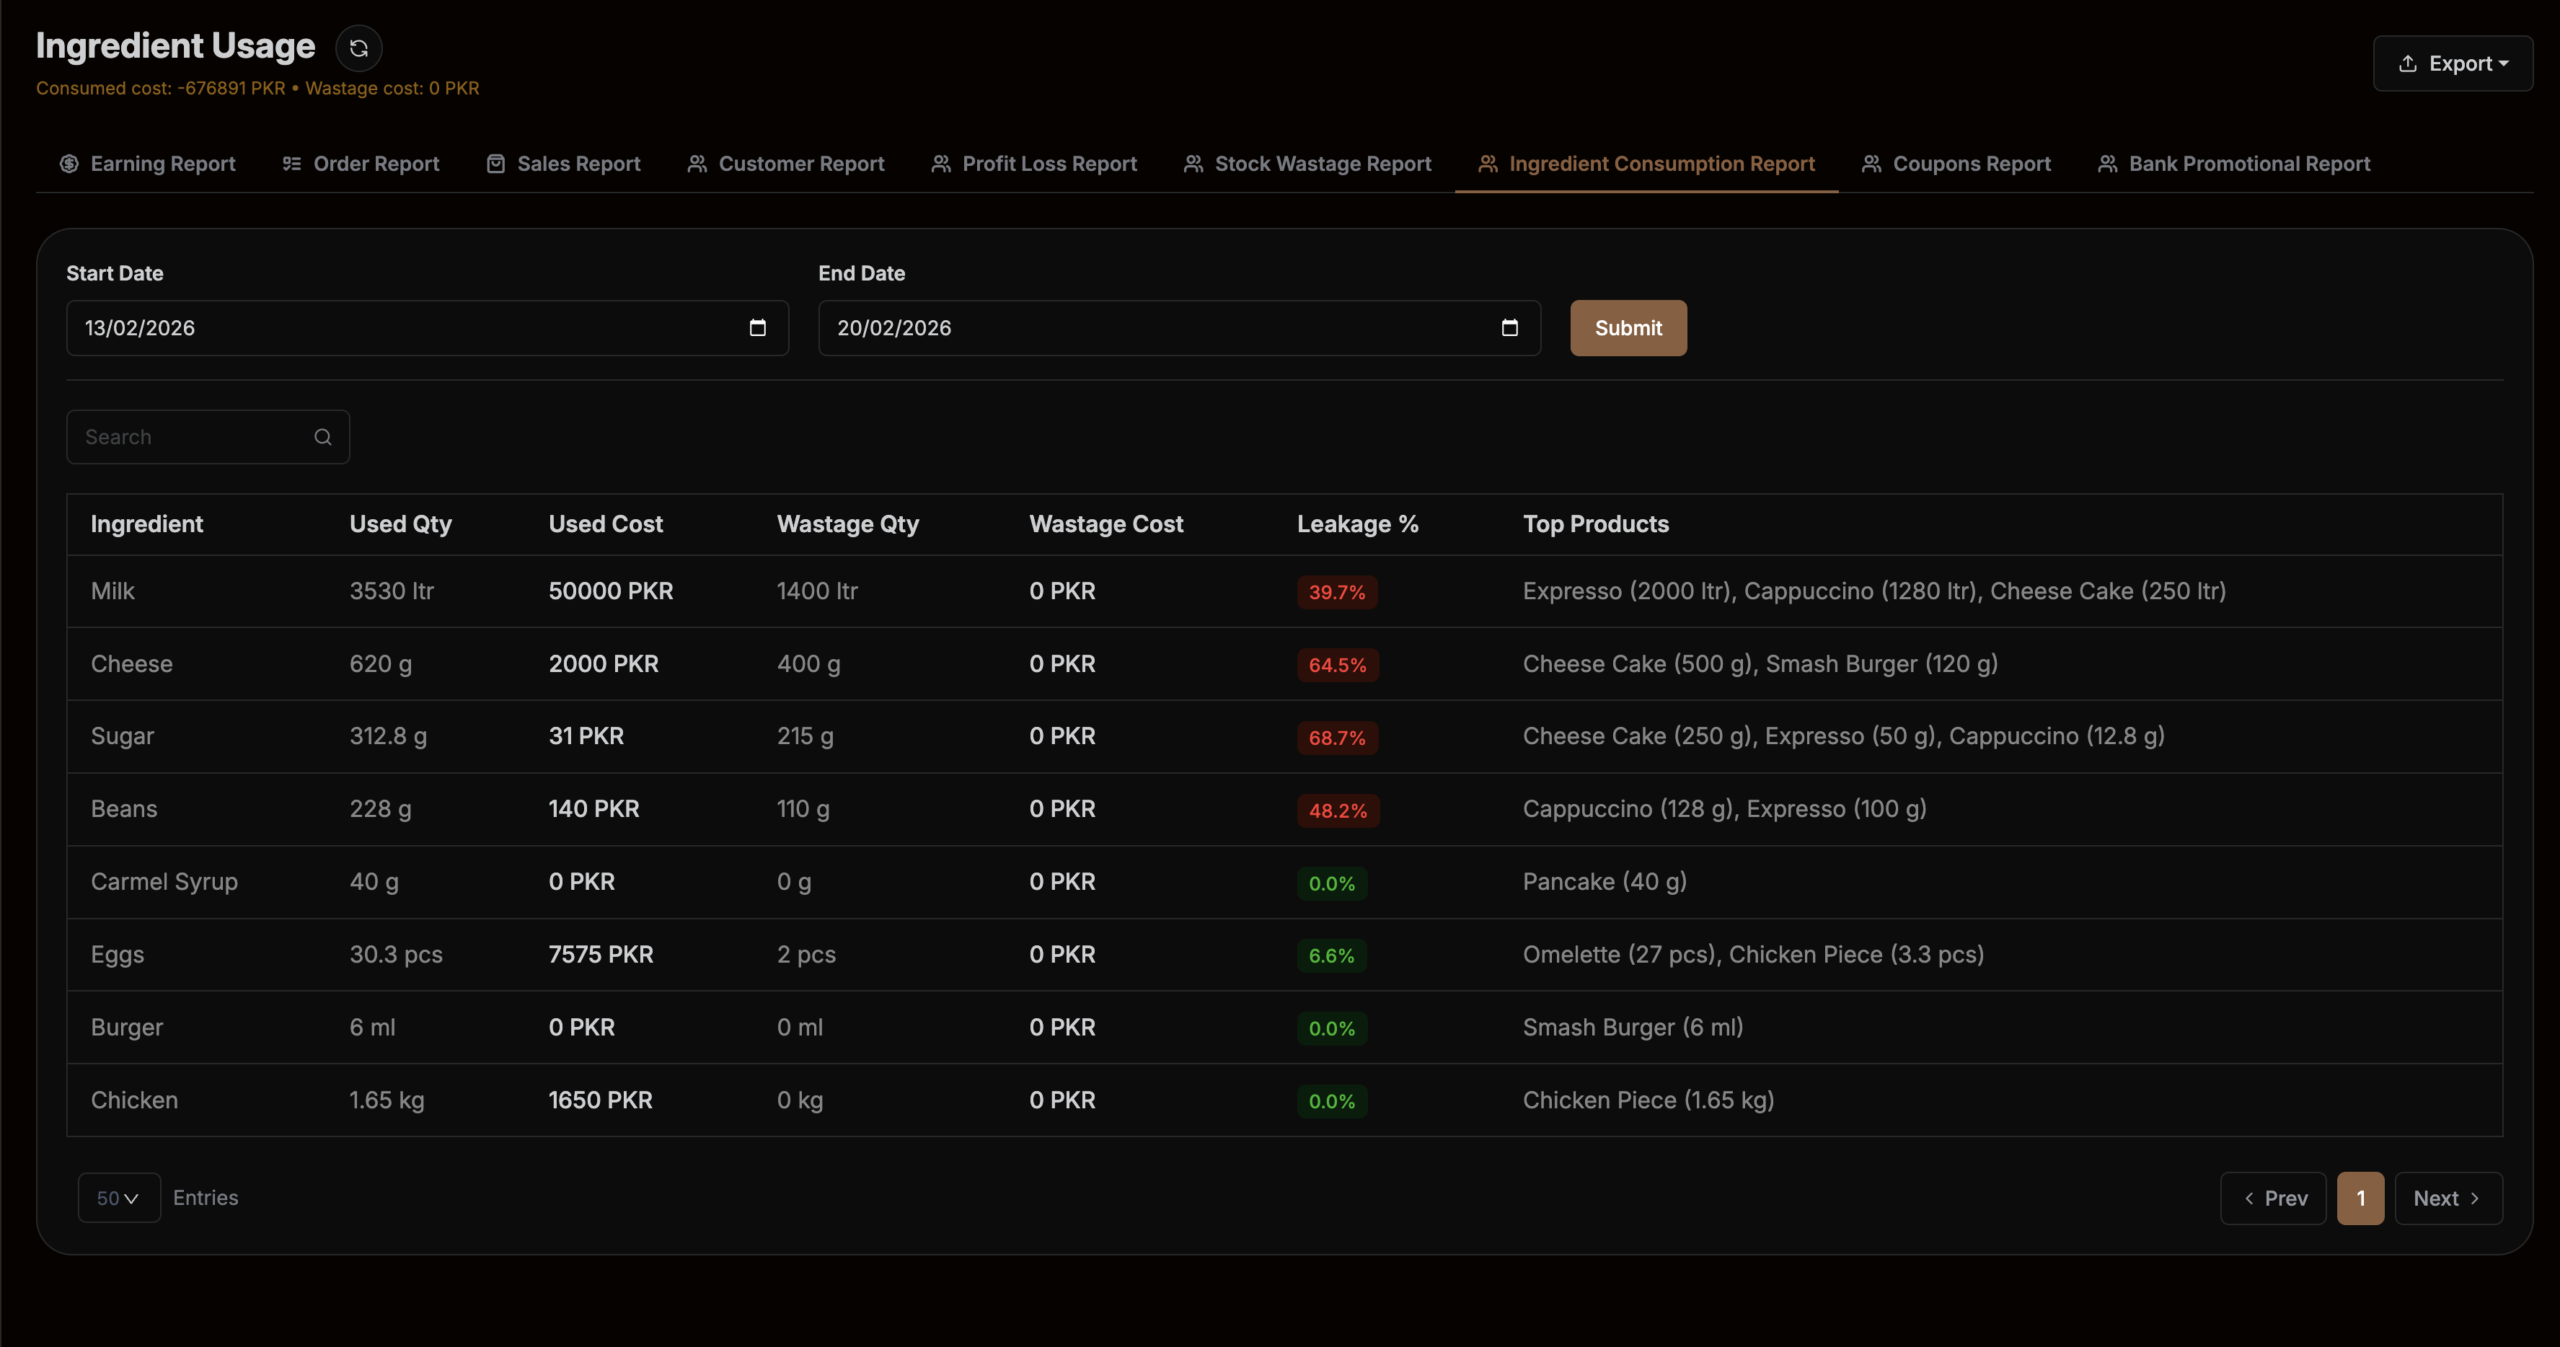2560x1347 pixels.
Task: Click the search magnifier icon
Action: click(323, 437)
